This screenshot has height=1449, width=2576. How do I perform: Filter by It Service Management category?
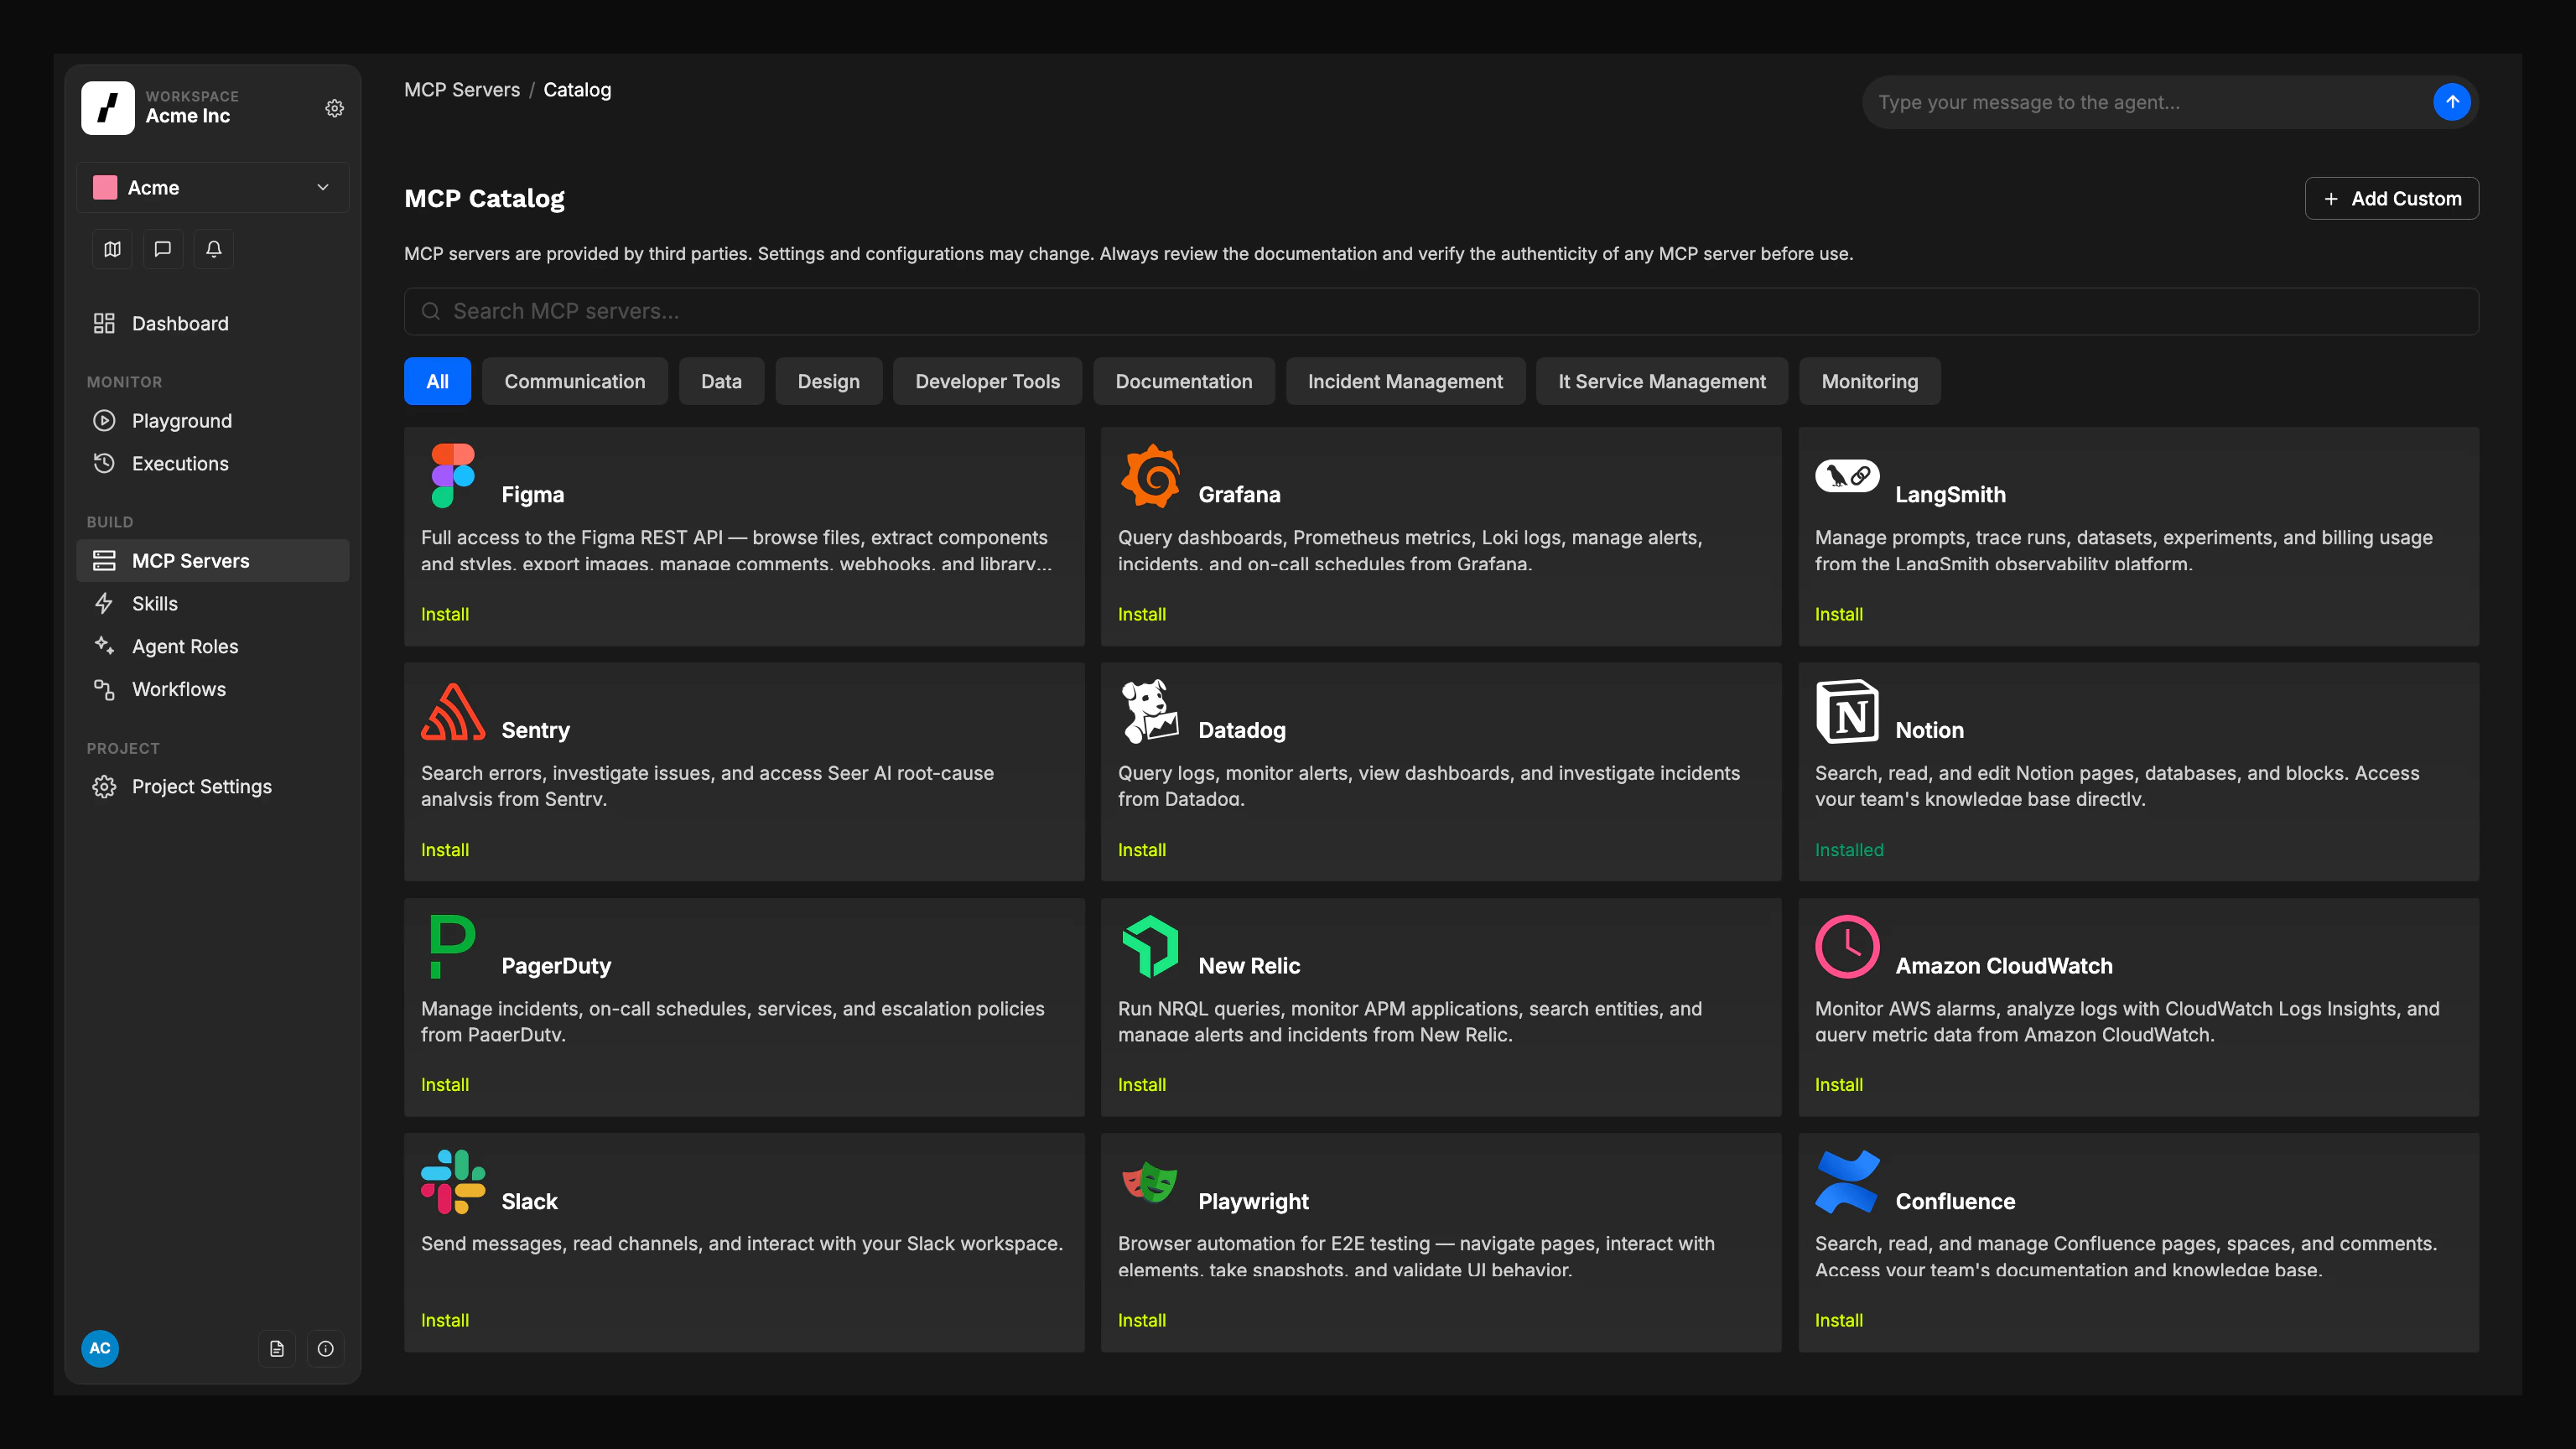tap(1662, 381)
